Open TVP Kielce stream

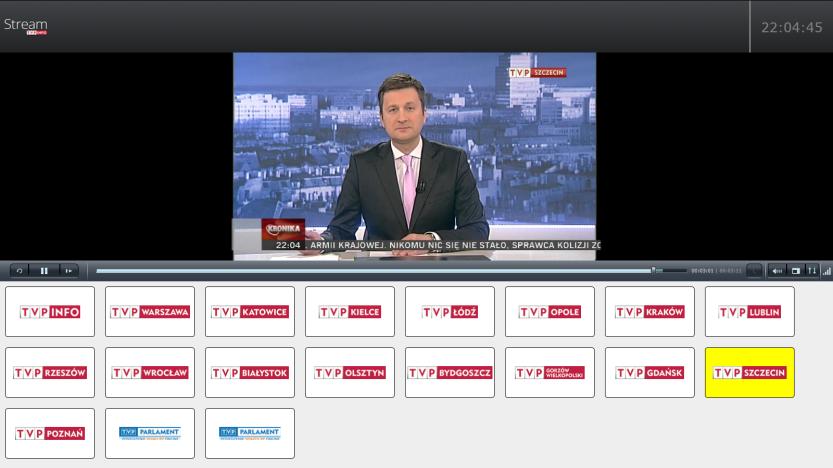[x=350, y=312]
